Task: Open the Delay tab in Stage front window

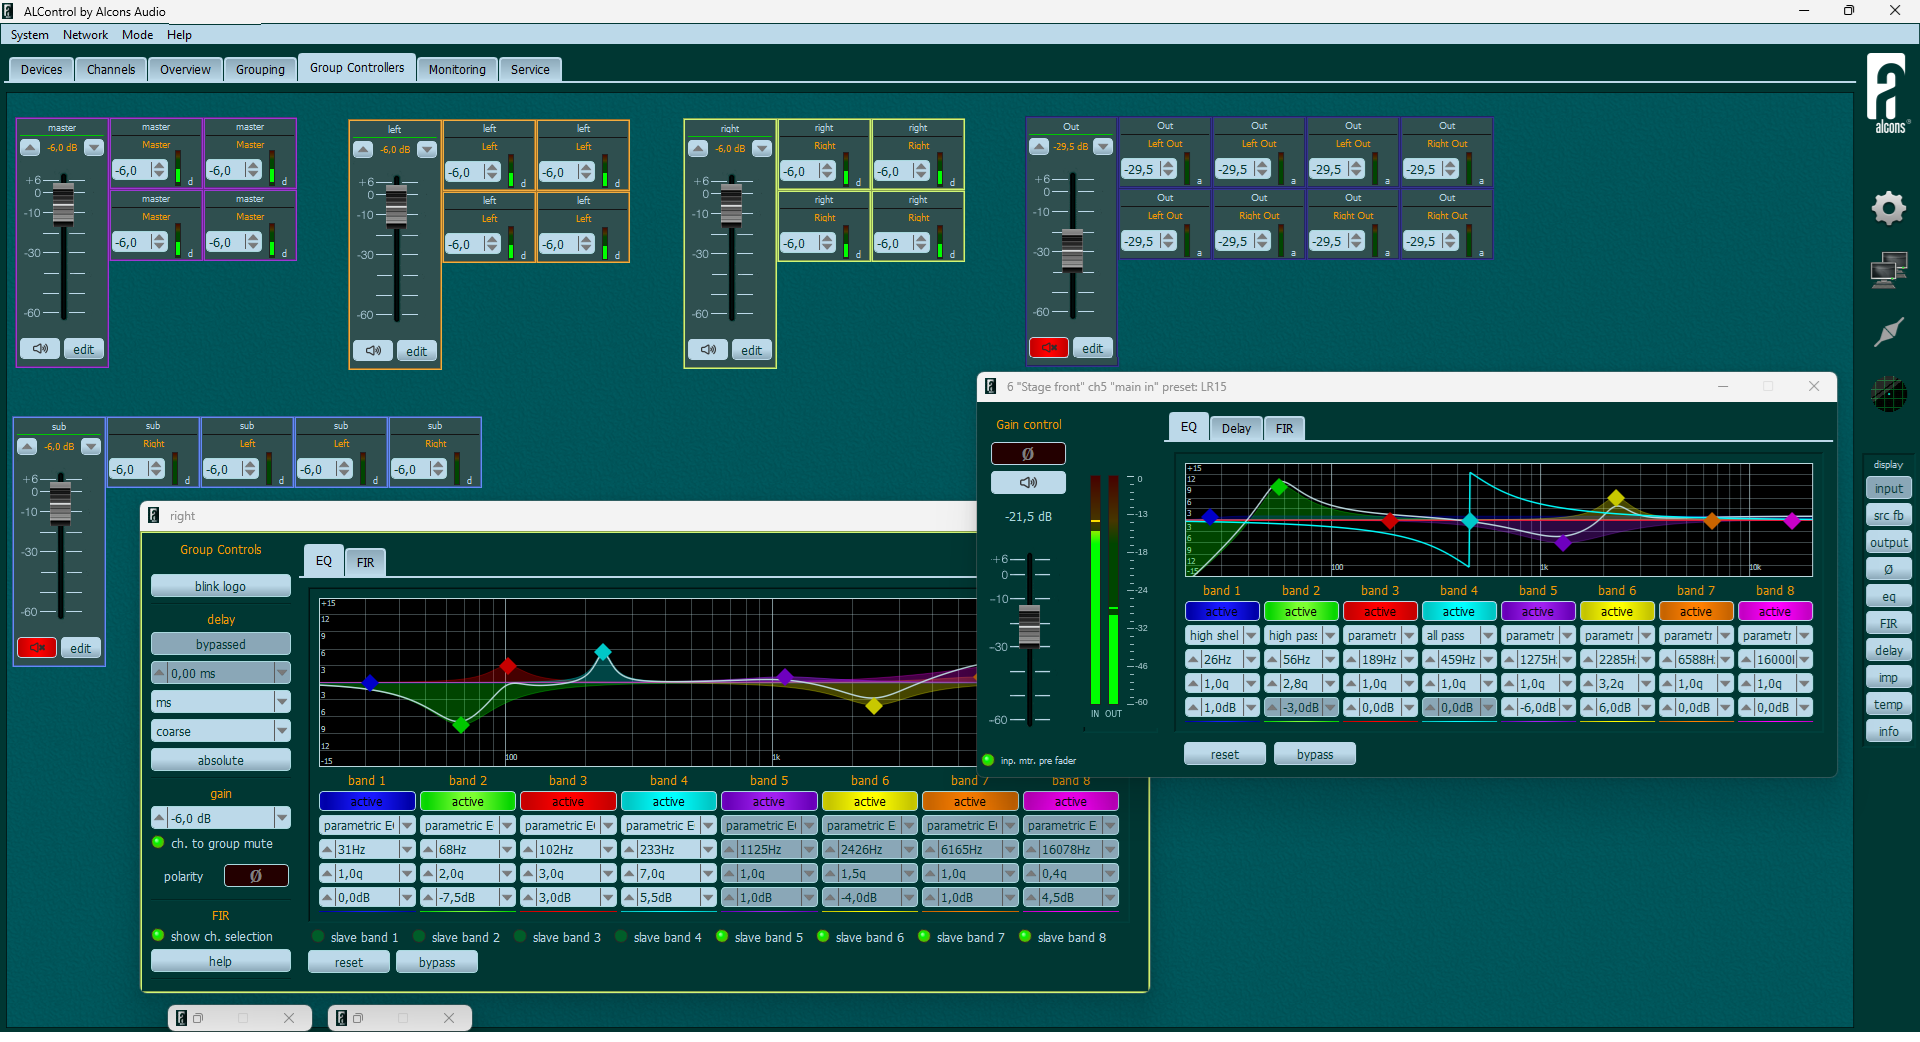Action: pos(1236,428)
